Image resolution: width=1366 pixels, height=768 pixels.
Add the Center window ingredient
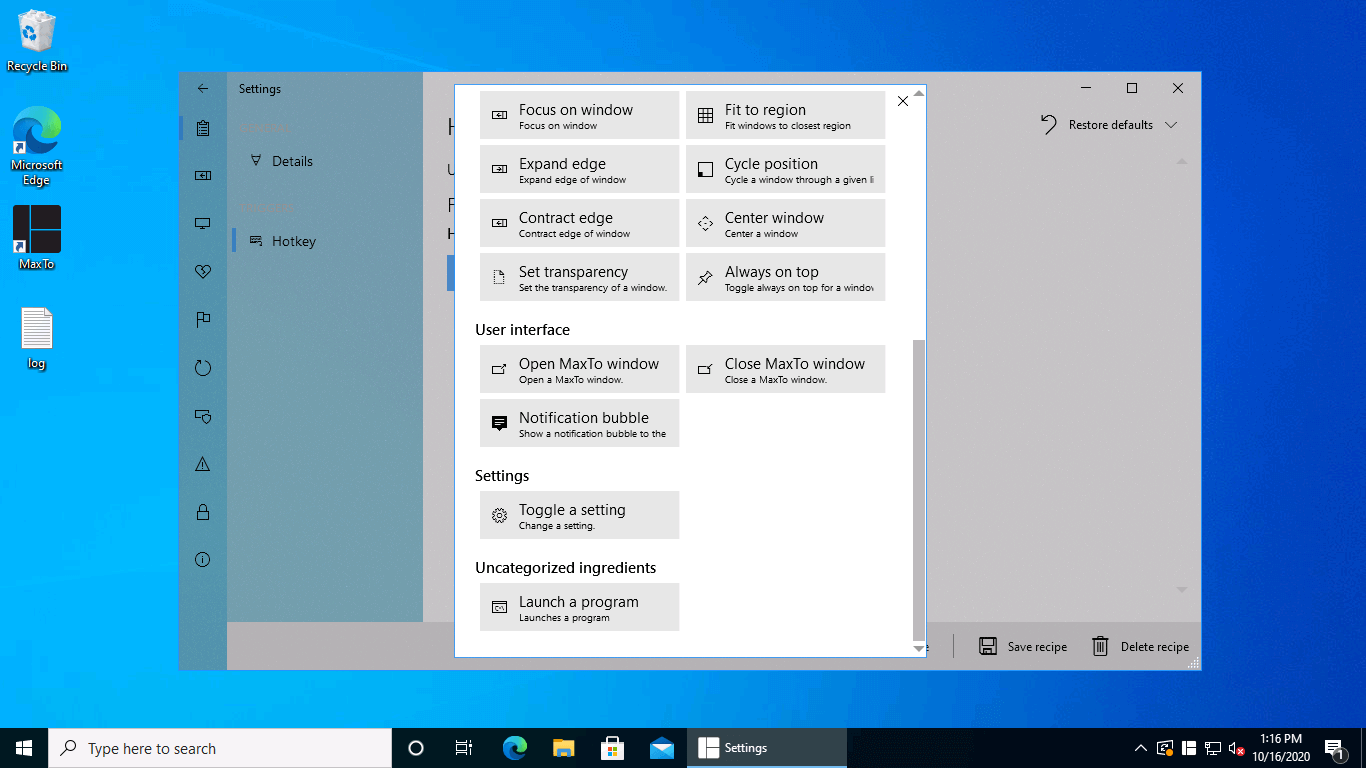pyautogui.click(x=785, y=224)
